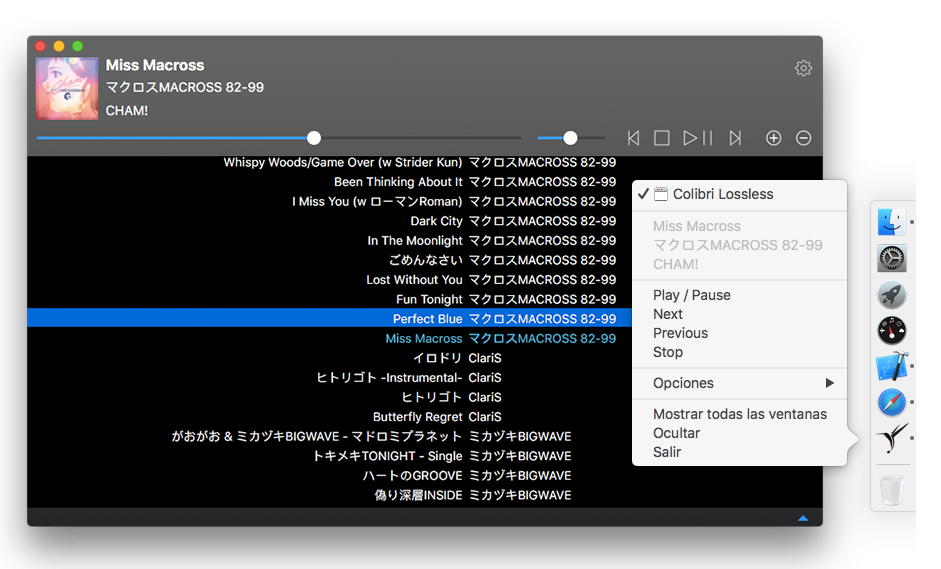
Task: Select Ocultar in the Dock menu
Action: (739, 433)
